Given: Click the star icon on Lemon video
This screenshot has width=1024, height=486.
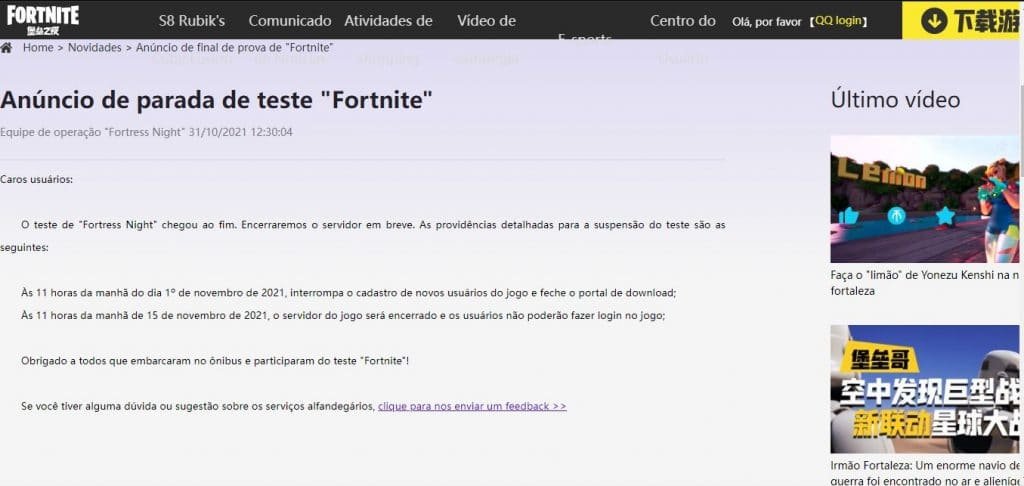Looking at the screenshot, I should coord(945,216).
